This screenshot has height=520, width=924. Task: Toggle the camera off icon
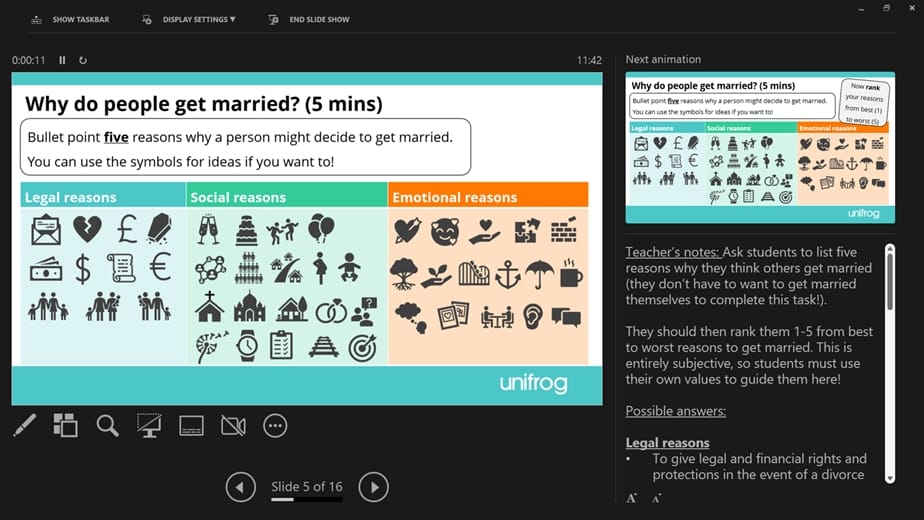click(x=233, y=426)
